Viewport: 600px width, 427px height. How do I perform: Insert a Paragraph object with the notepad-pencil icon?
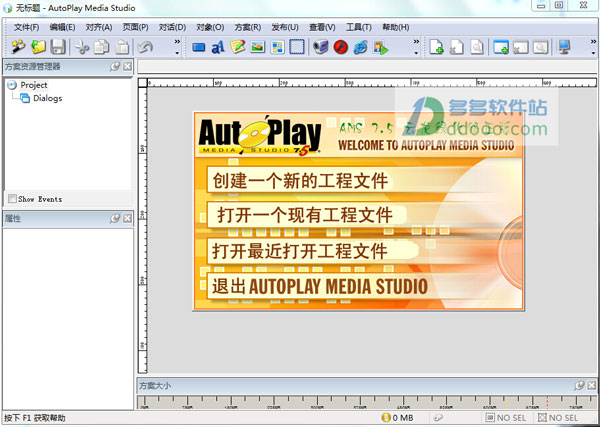(x=238, y=47)
